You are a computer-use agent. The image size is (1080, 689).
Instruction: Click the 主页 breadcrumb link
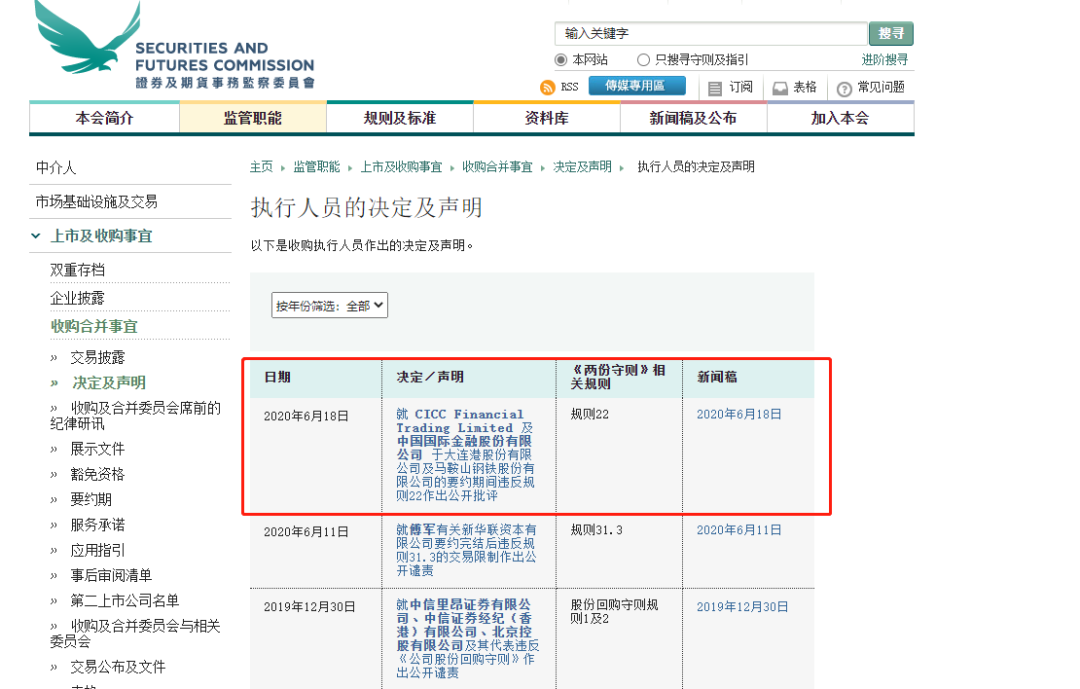(261, 167)
